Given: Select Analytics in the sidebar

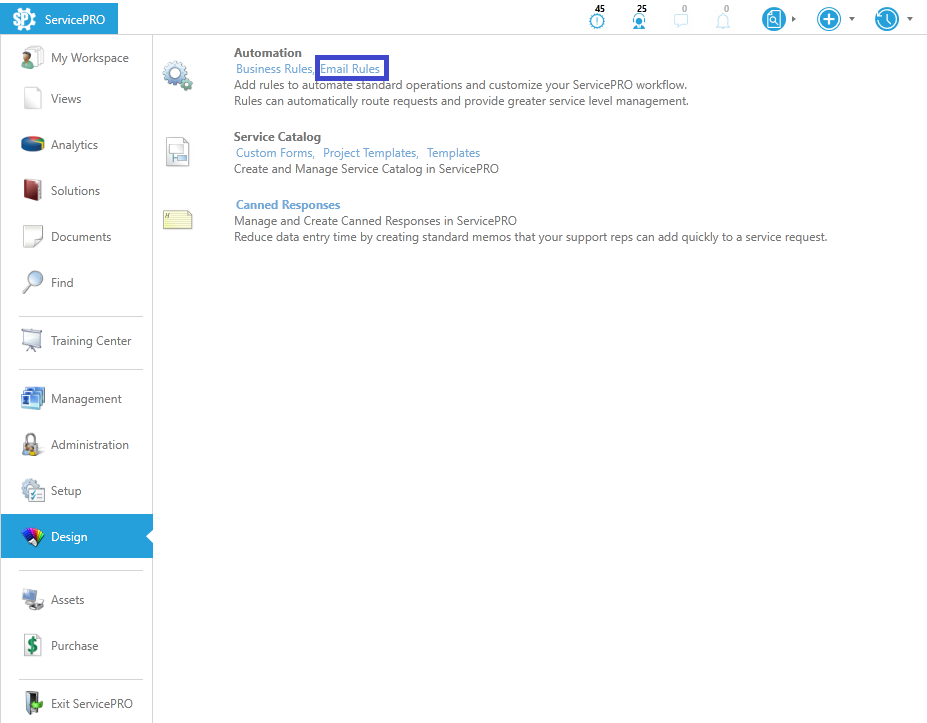Looking at the screenshot, I should (74, 145).
